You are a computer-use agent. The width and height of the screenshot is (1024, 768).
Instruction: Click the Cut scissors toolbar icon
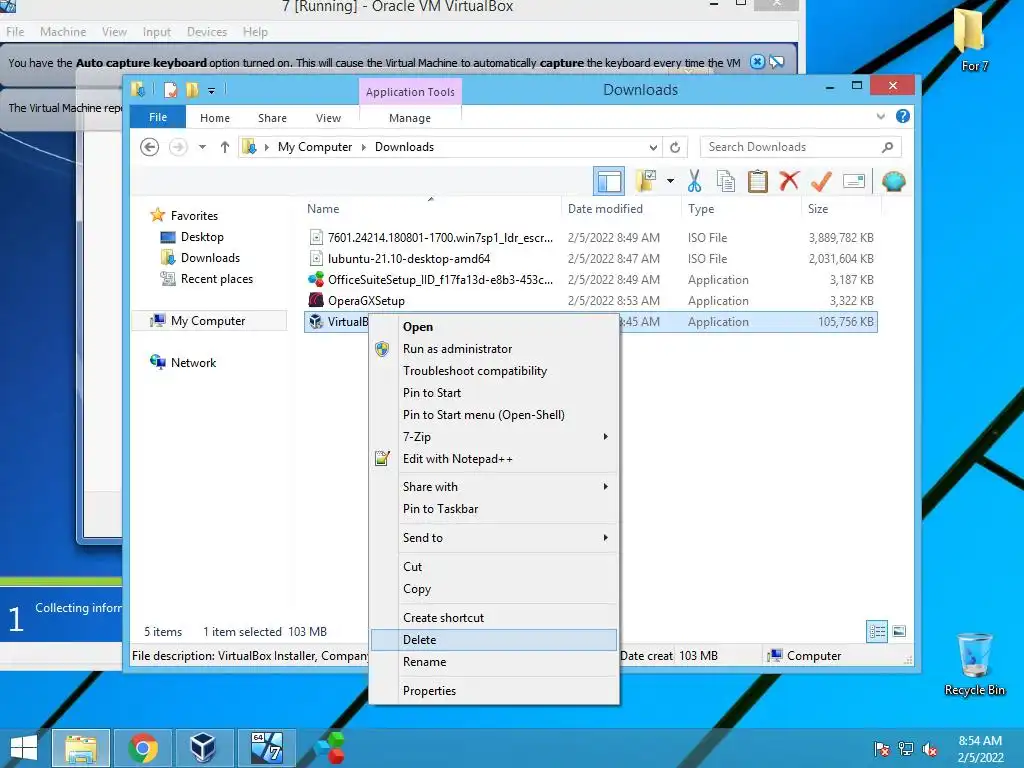point(694,182)
